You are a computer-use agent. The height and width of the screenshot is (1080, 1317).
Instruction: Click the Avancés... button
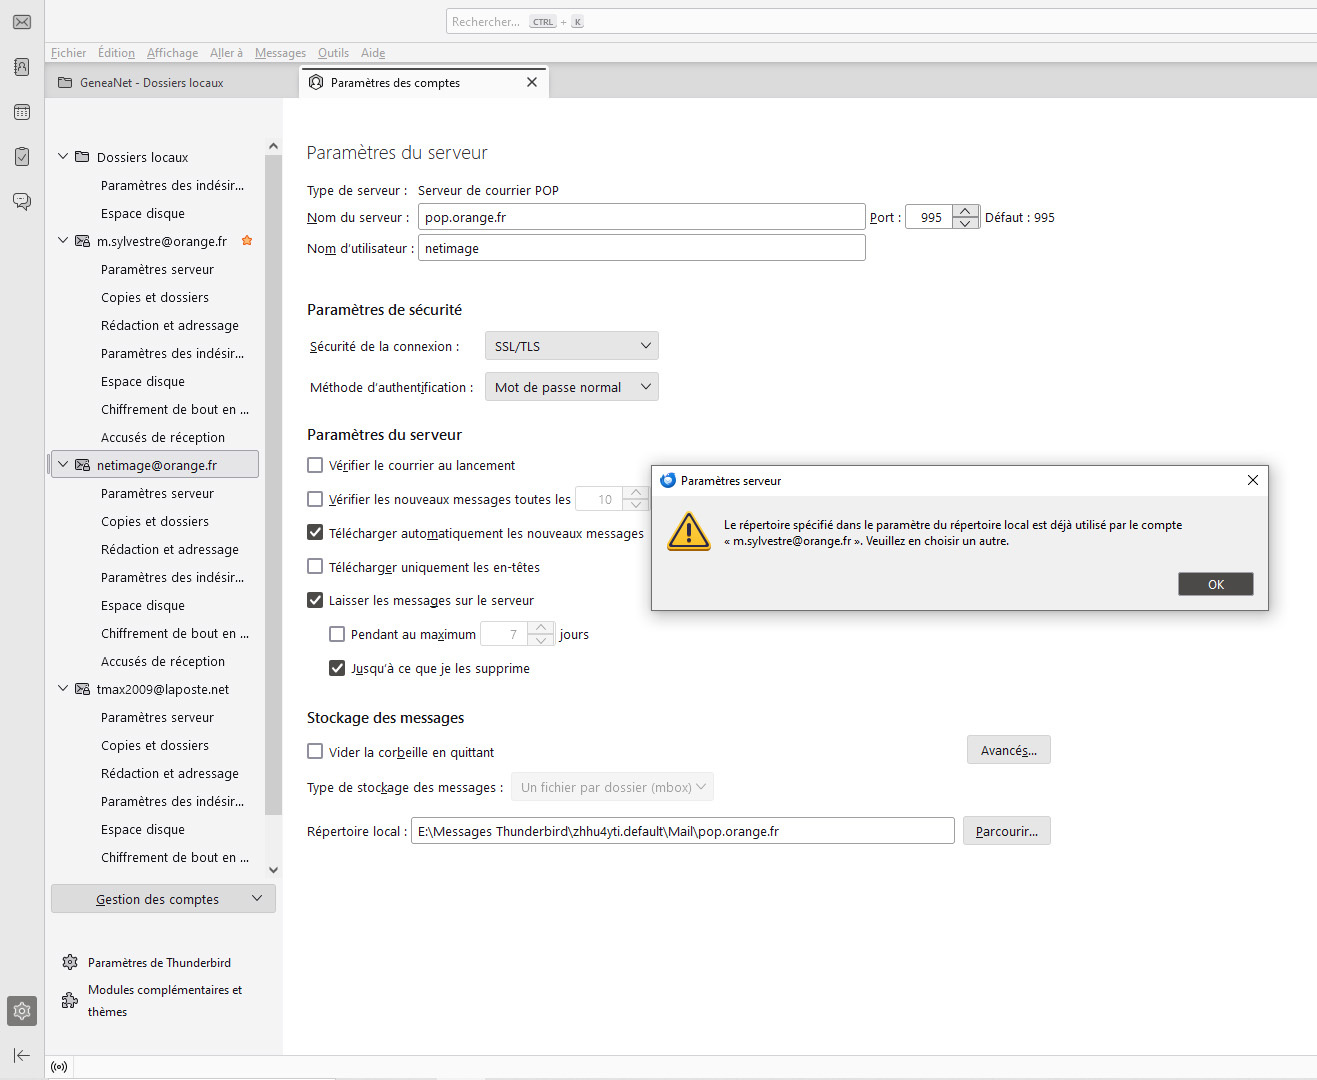[1008, 750]
